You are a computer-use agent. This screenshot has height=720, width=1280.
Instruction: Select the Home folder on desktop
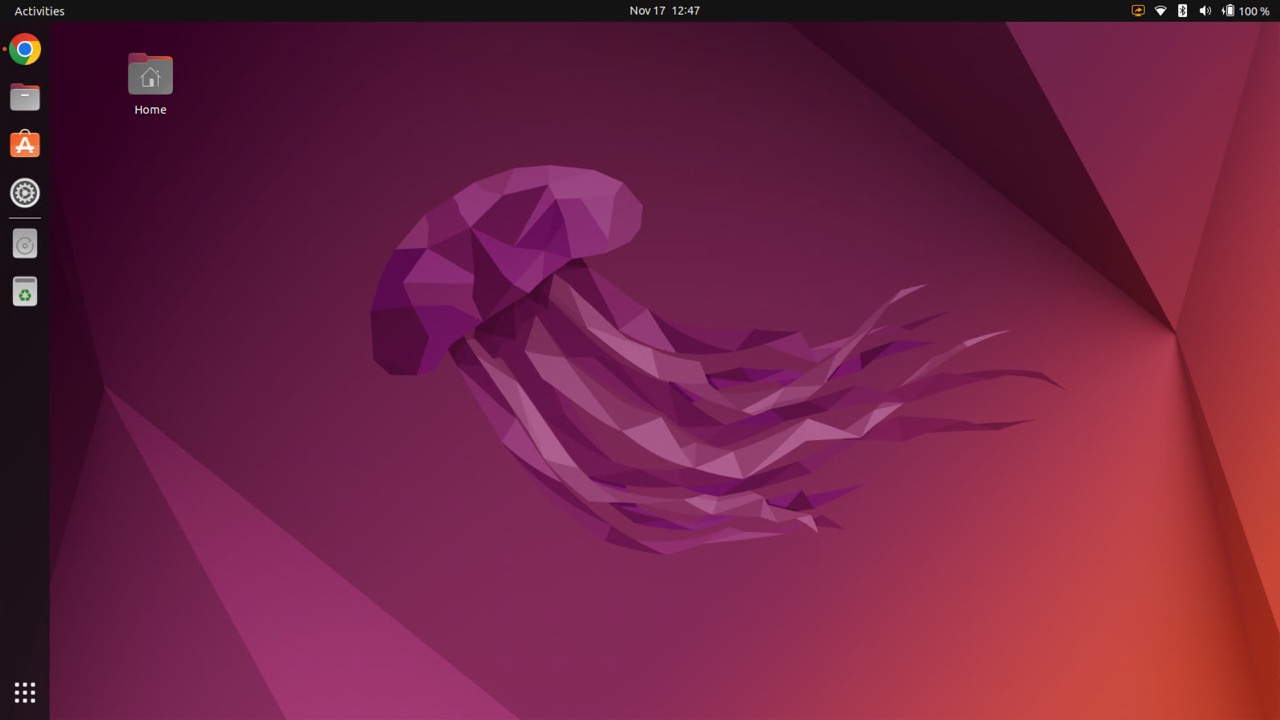(150, 75)
